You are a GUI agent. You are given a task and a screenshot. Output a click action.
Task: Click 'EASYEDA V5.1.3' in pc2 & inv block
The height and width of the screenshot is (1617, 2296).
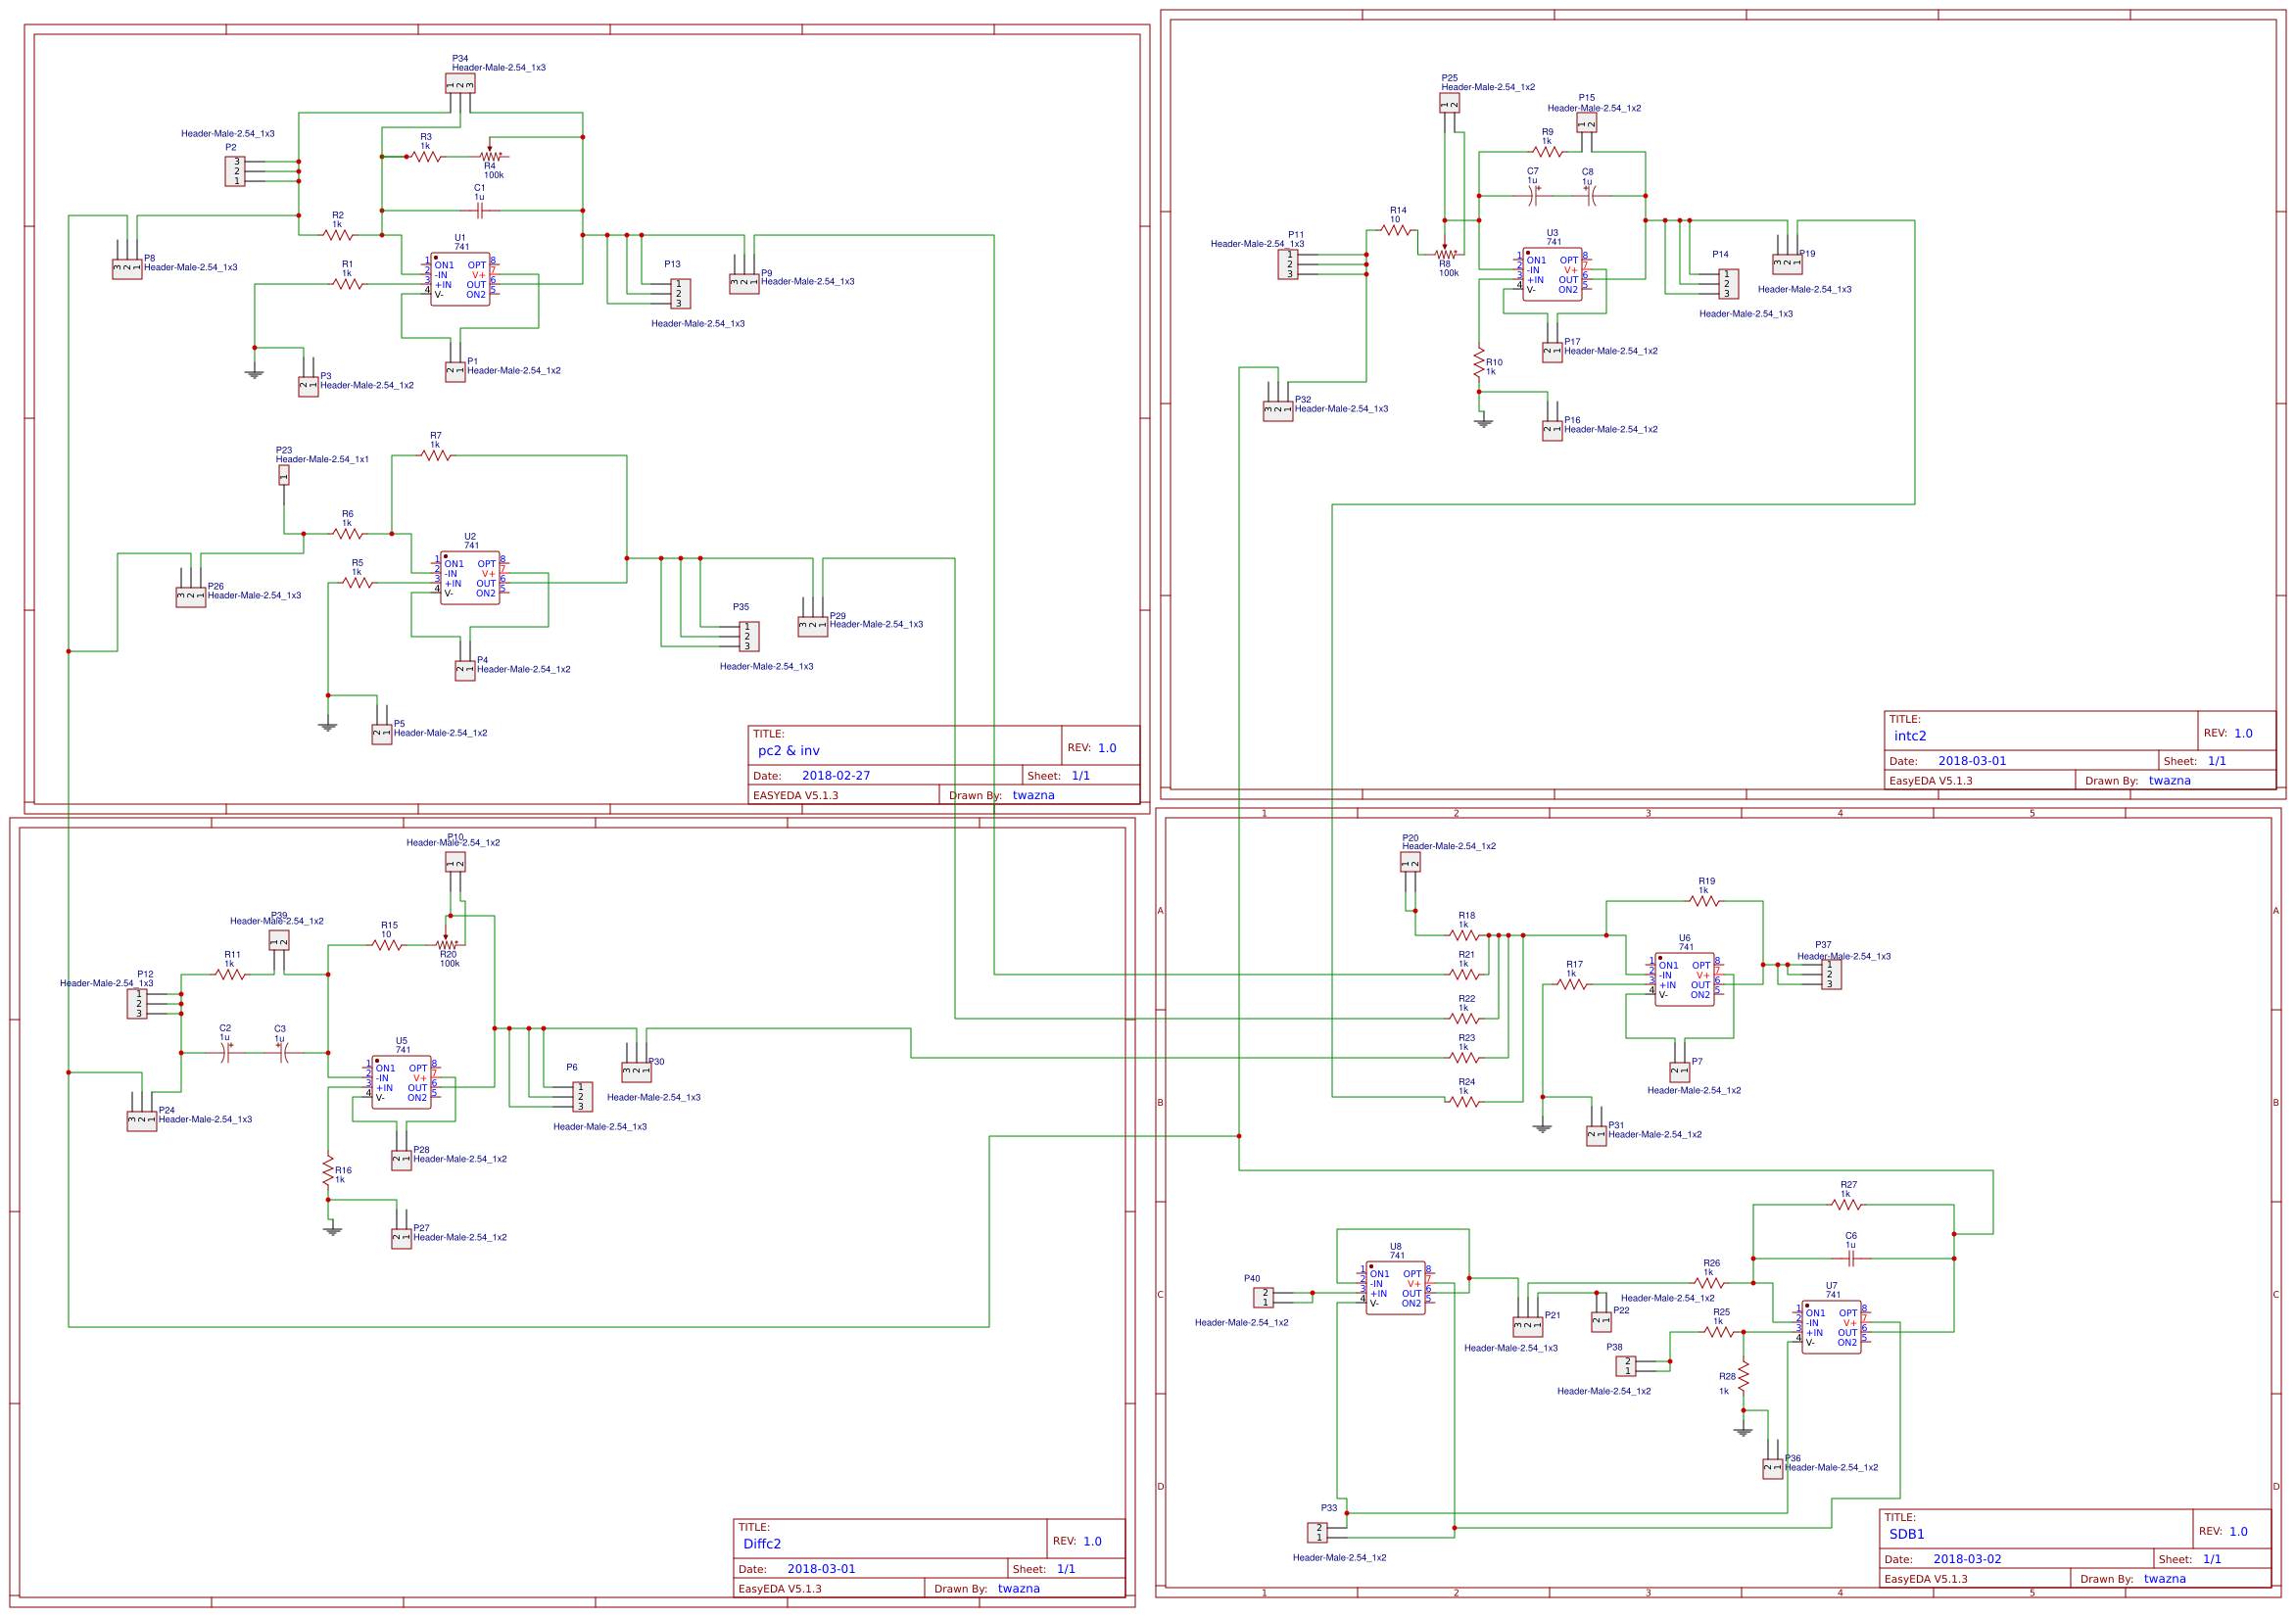coord(796,796)
